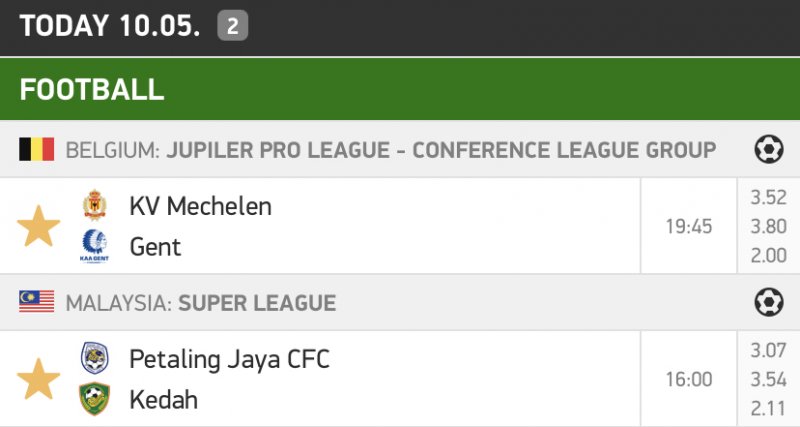Toggle favorite star for KV Mechelen match
The image size is (800, 427).
point(39,226)
